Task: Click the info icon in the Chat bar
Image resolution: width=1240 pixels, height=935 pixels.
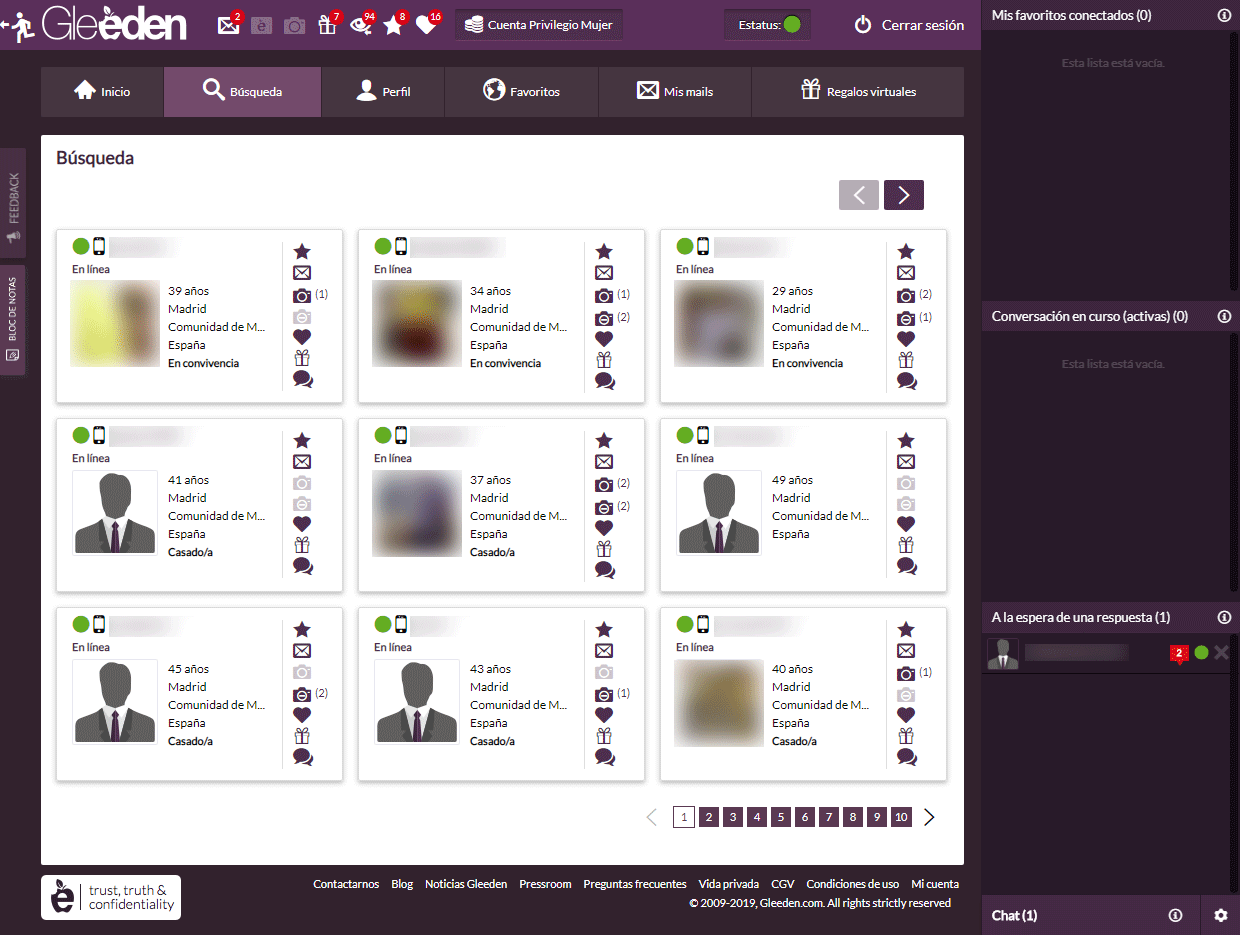Action: click(1176, 915)
